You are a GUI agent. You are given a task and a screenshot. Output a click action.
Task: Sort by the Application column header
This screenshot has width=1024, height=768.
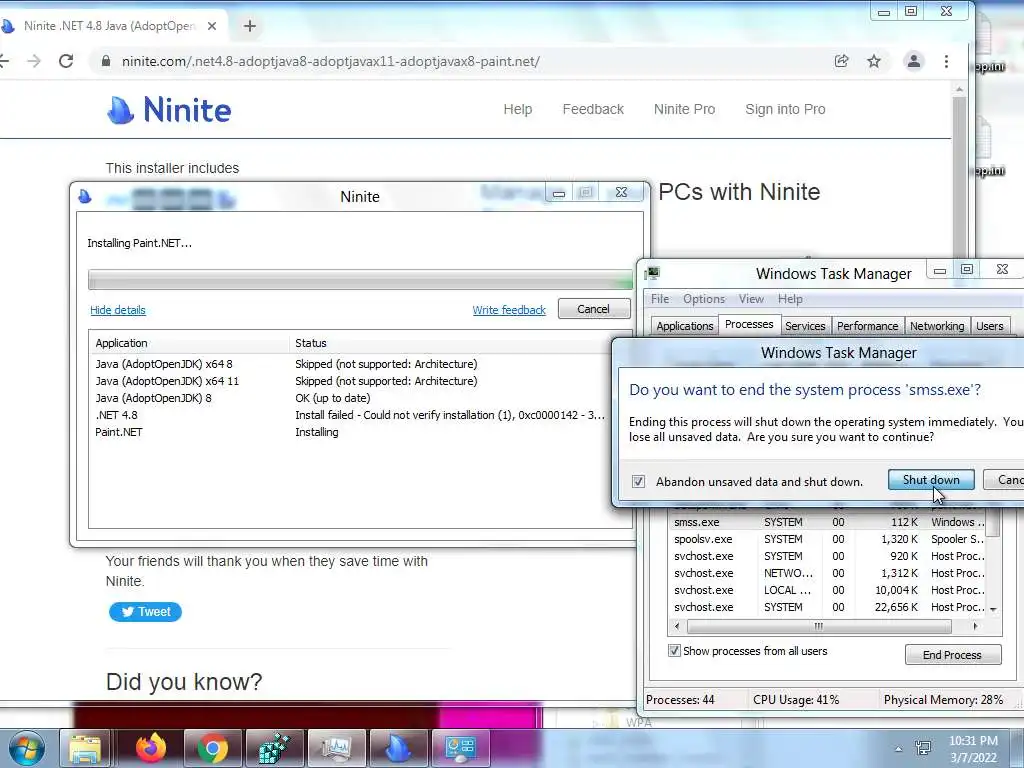point(189,343)
